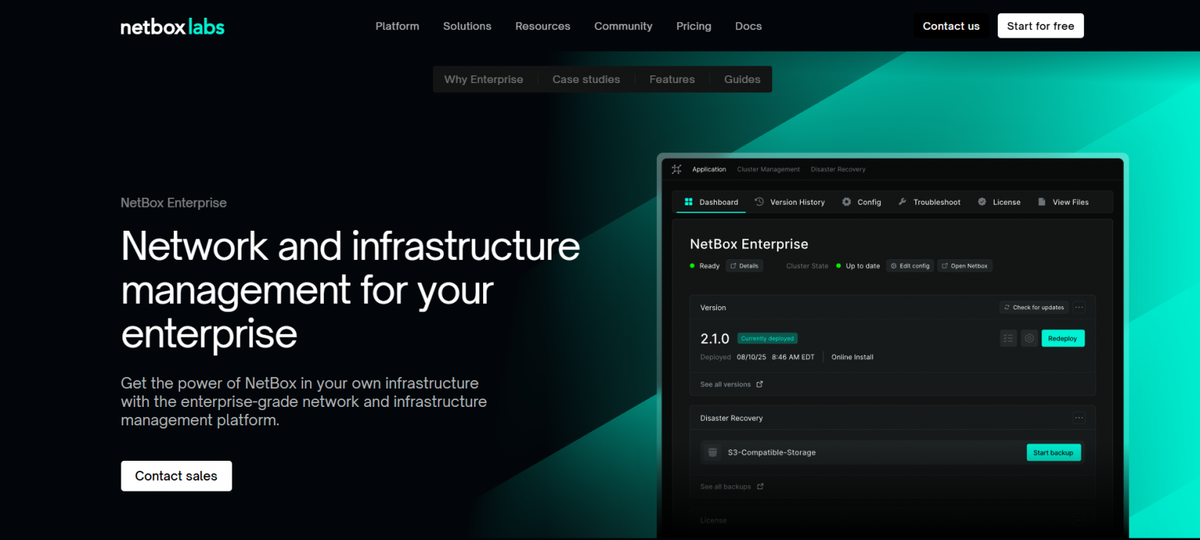
Task: Click the Dashboard grid icon
Action: pyautogui.click(x=688, y=202)
